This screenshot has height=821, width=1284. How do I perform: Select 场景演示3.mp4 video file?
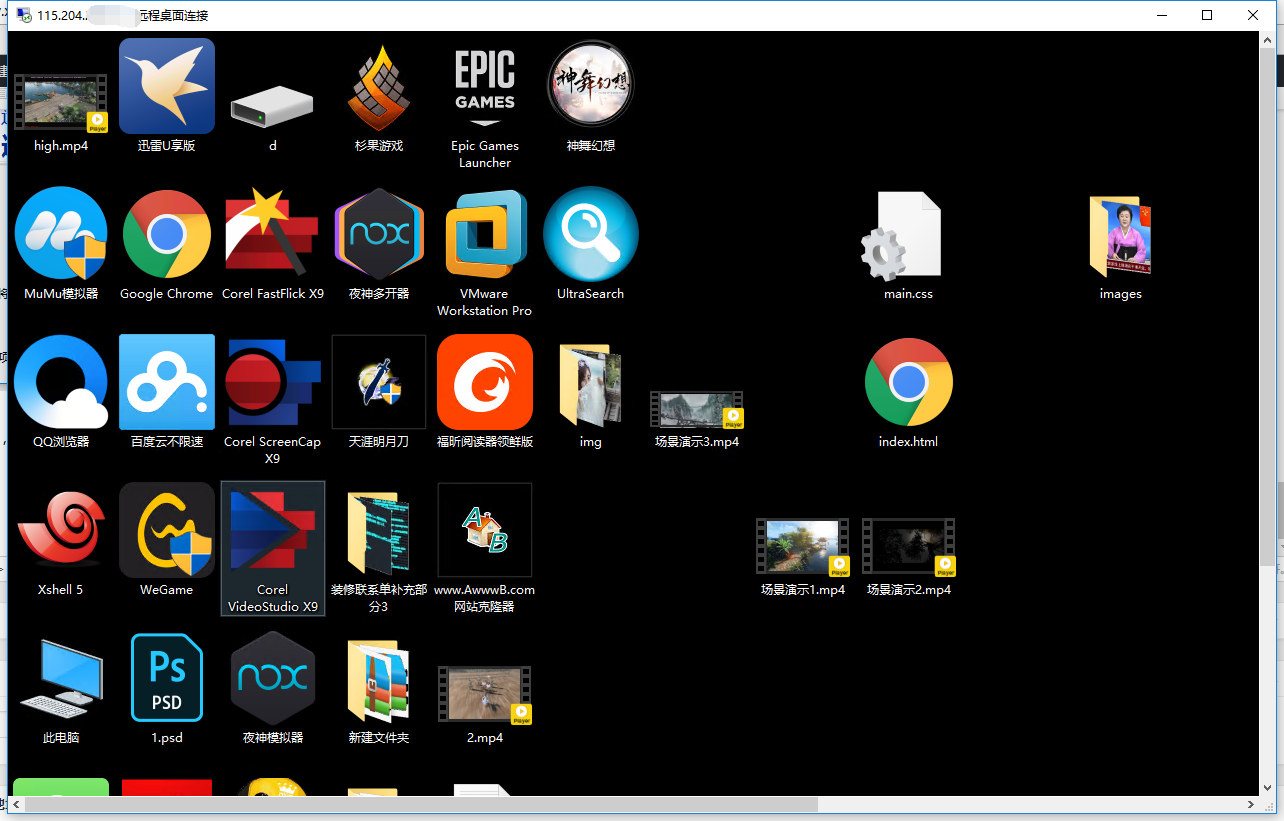click(x=697, y=410)
